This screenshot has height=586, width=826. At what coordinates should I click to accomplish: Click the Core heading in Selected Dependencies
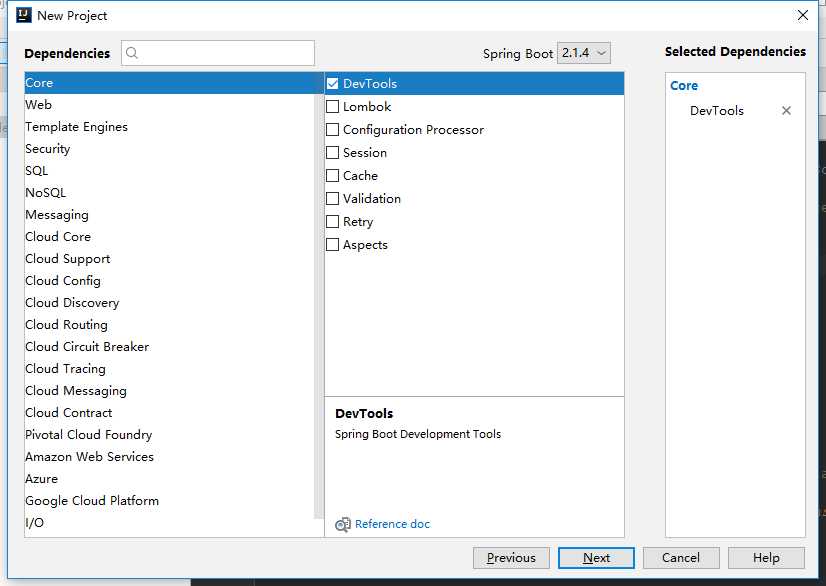[x=684, y=86]
